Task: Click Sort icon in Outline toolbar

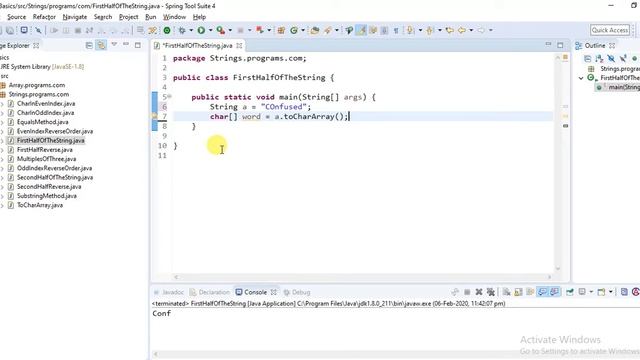Action: [599, 58]
